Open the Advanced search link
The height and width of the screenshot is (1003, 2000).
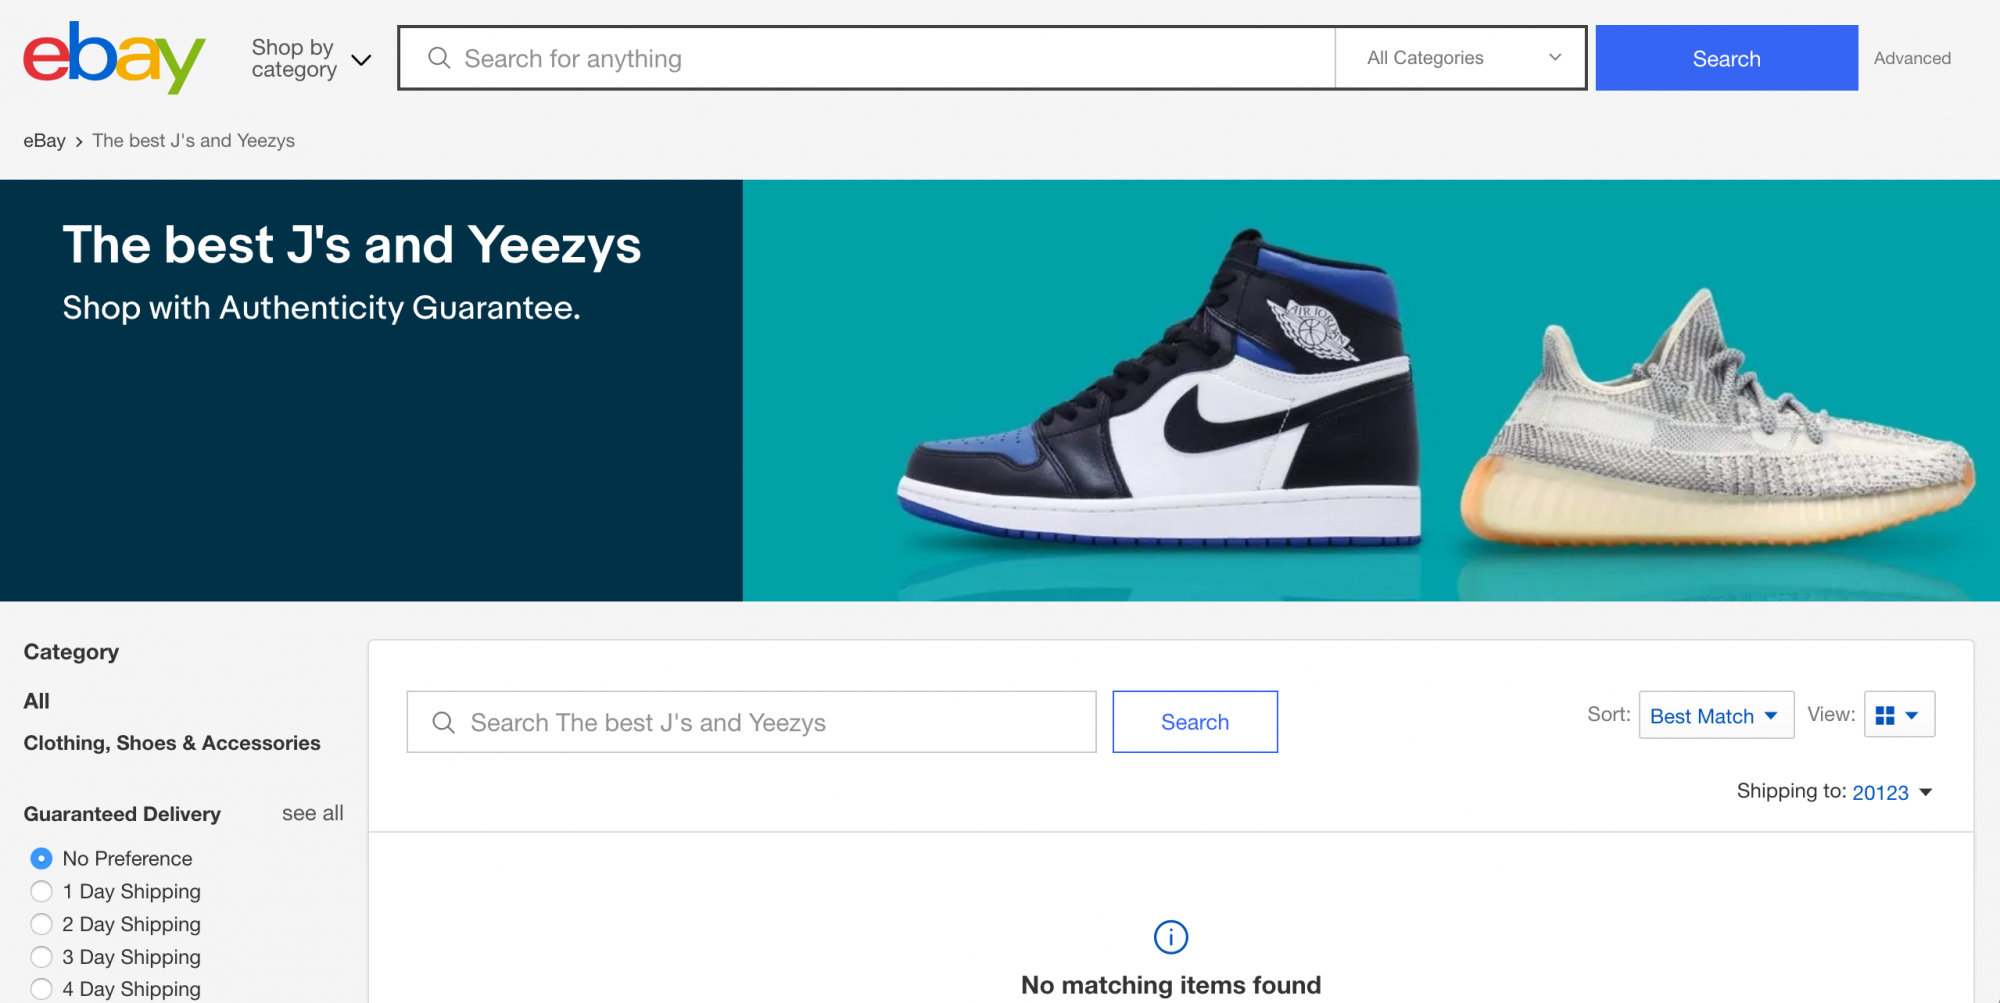pos(1912,58)
